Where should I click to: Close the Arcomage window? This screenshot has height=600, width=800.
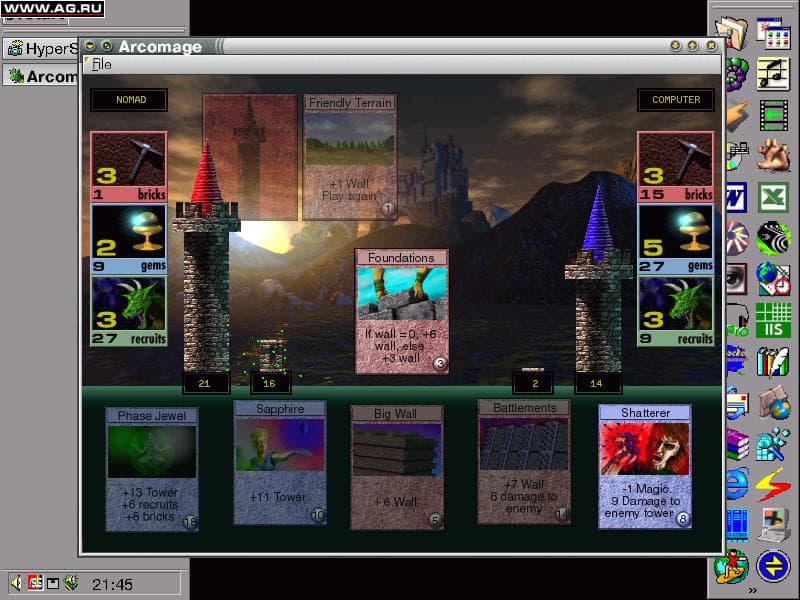click(x=711, y=46)
